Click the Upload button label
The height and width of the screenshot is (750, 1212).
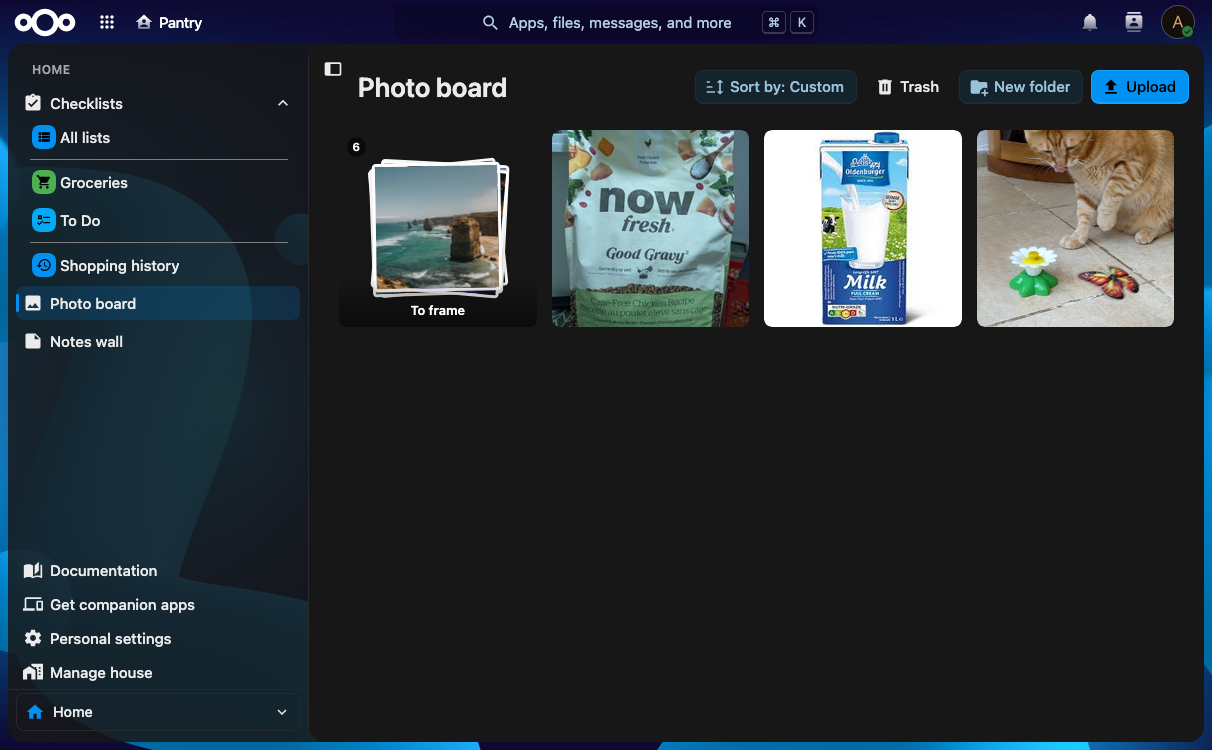[x=1150, y=87]
